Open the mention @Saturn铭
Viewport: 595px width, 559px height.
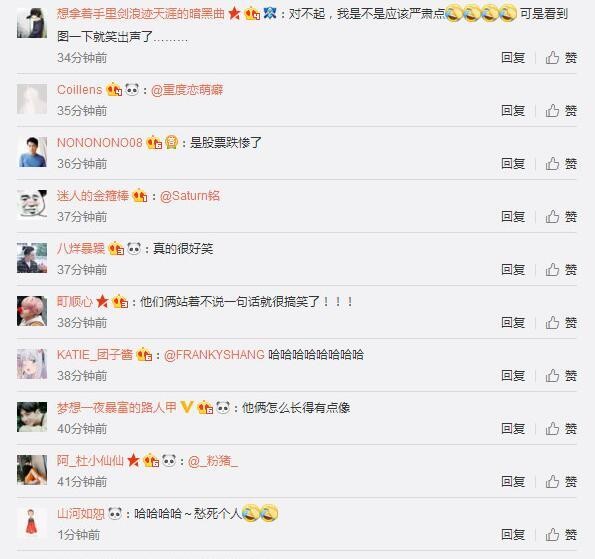click(x=190, y=196)
